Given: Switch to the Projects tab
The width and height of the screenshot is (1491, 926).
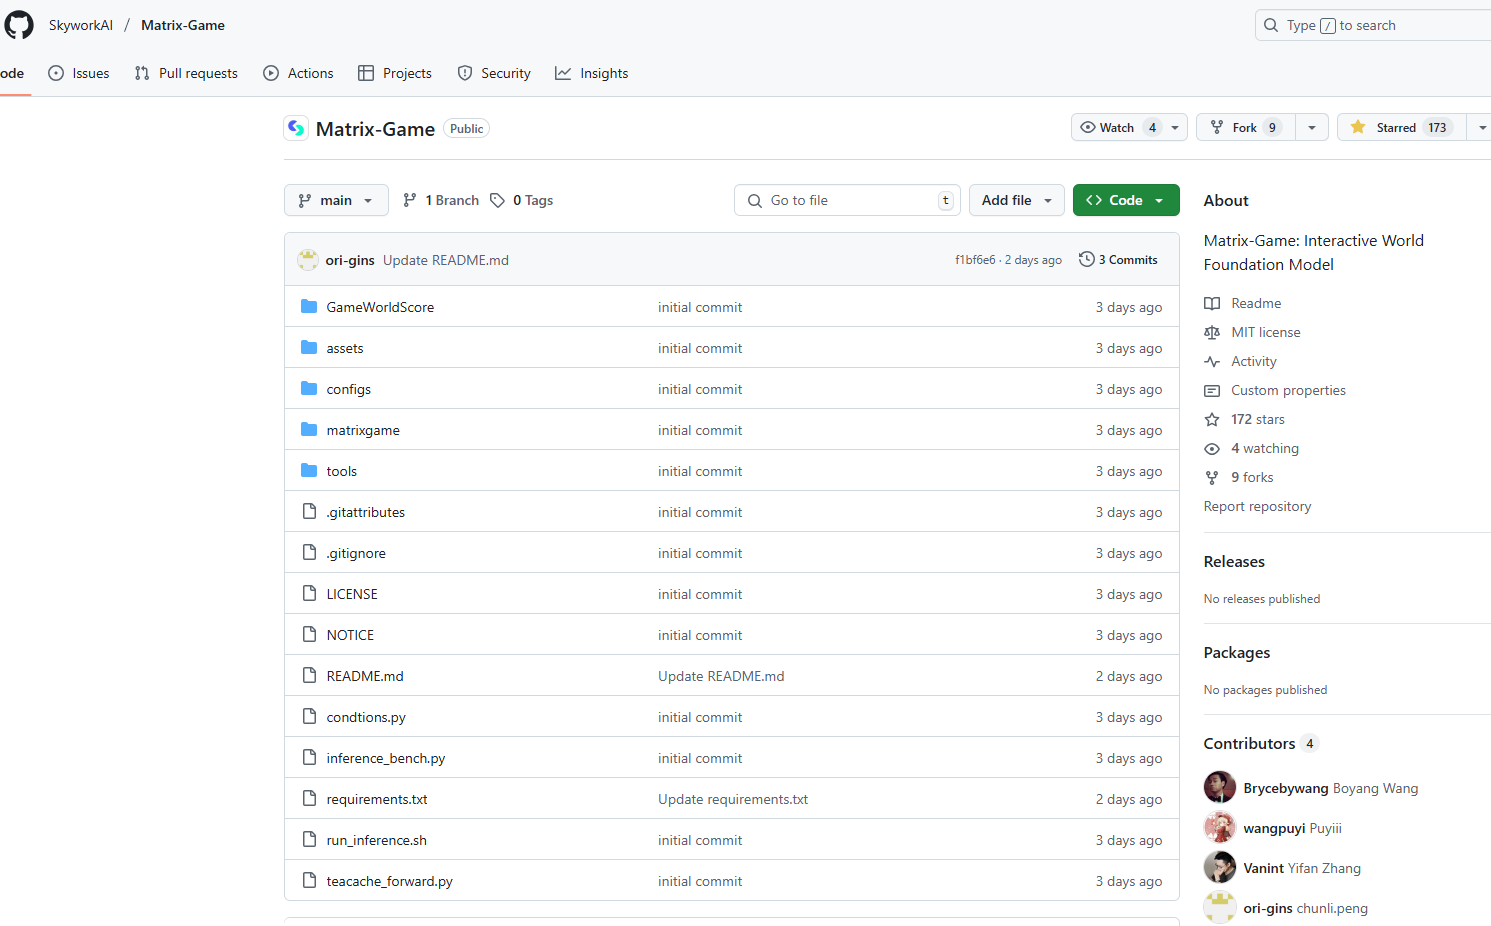Looking at the screenshot, I should (395, 73).
